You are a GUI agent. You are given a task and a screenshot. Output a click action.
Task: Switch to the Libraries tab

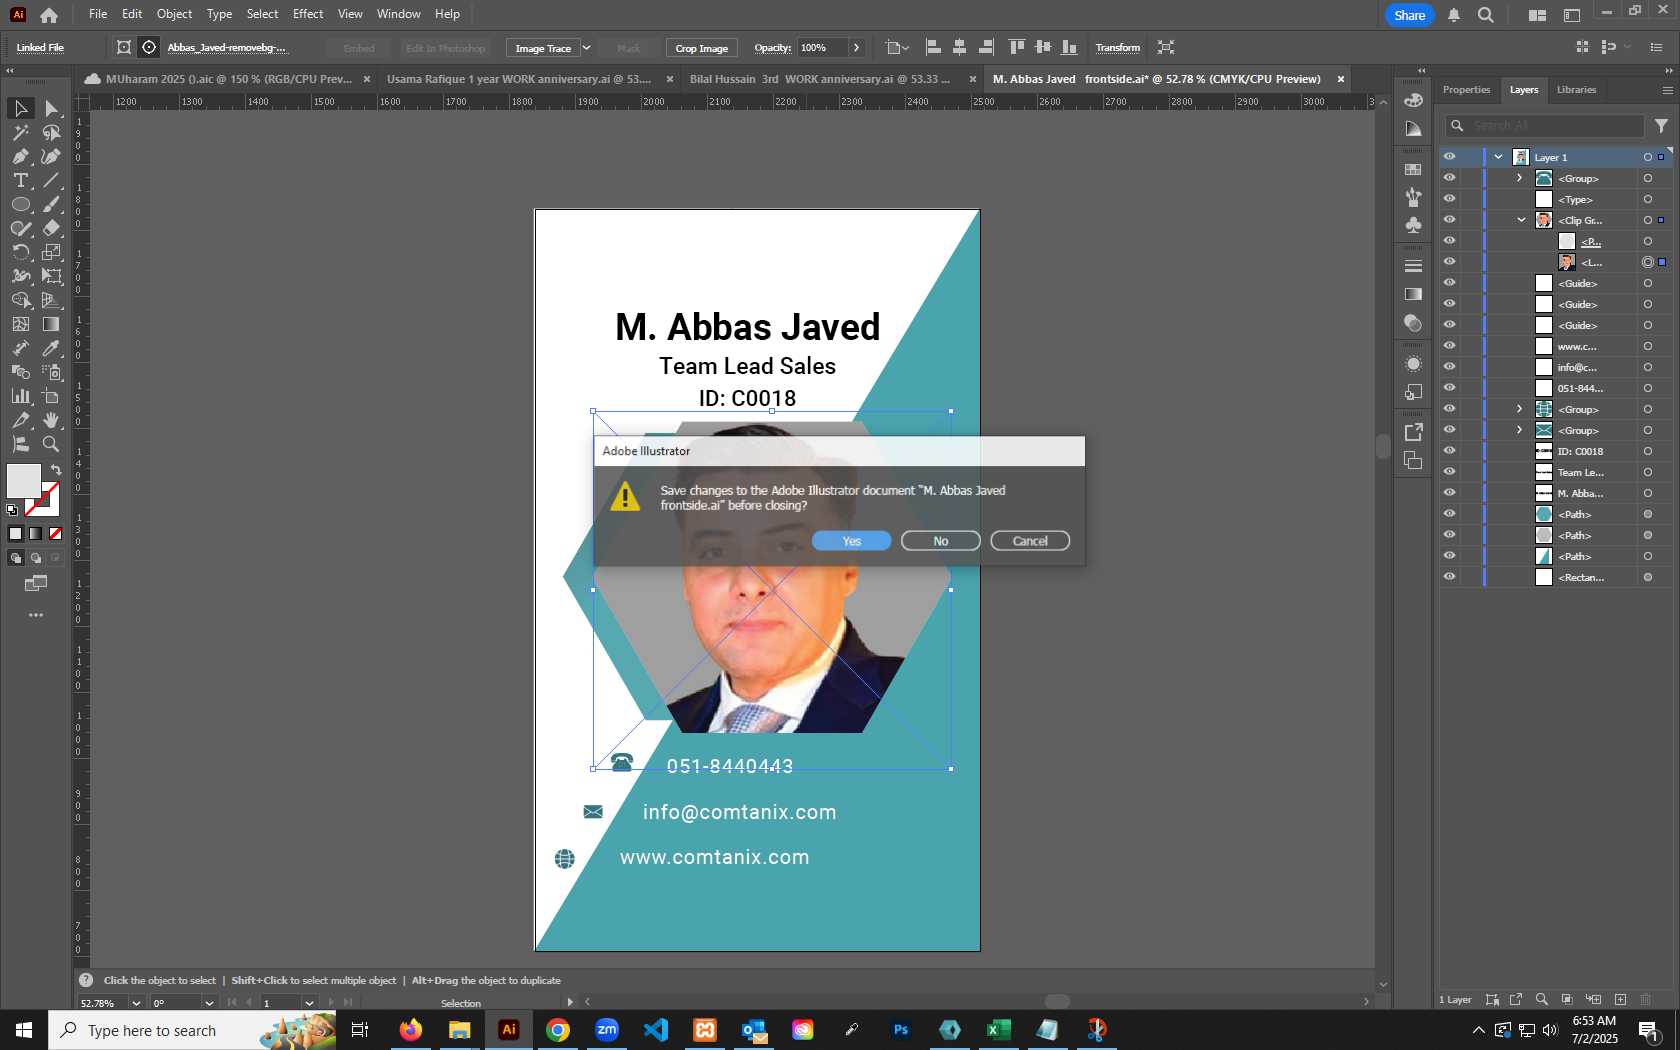click(1576, 90)
